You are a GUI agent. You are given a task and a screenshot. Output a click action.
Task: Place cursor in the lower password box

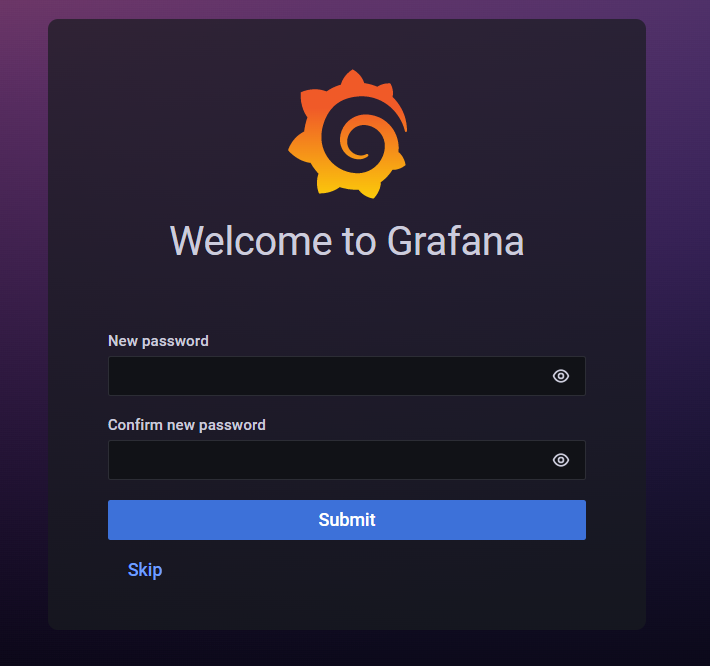(347, 460)
